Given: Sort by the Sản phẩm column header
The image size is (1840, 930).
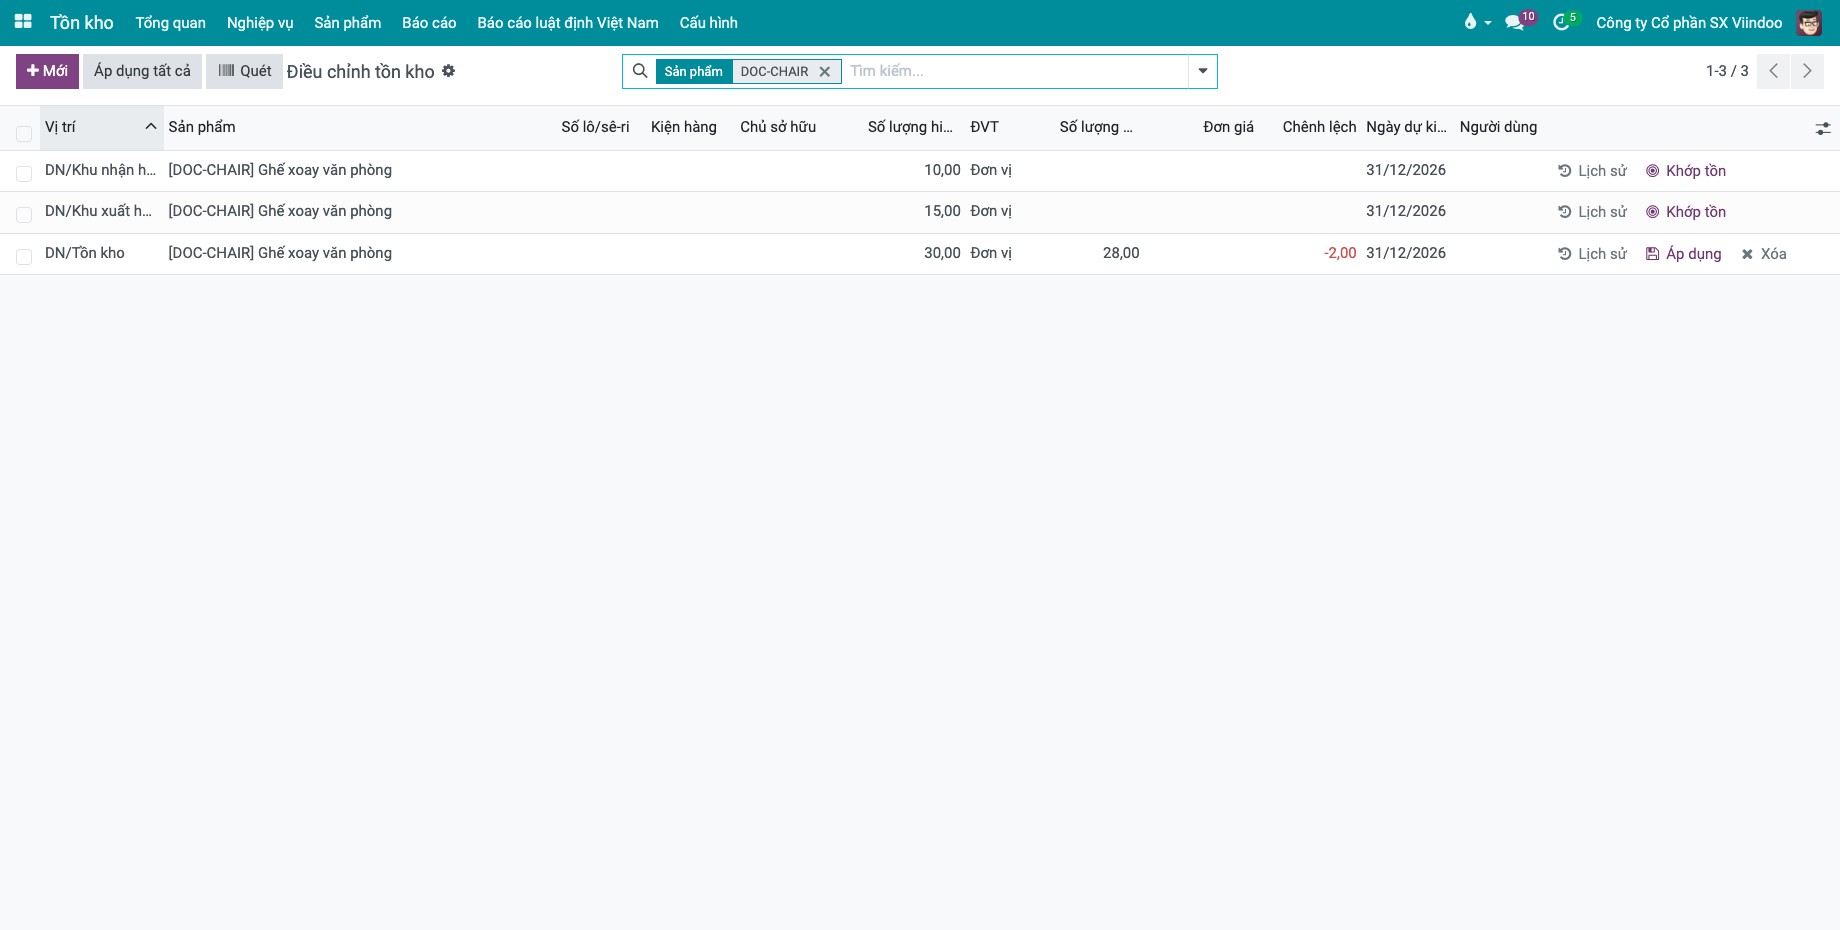Looking at the screenshot, I should [x=202, y=127].
